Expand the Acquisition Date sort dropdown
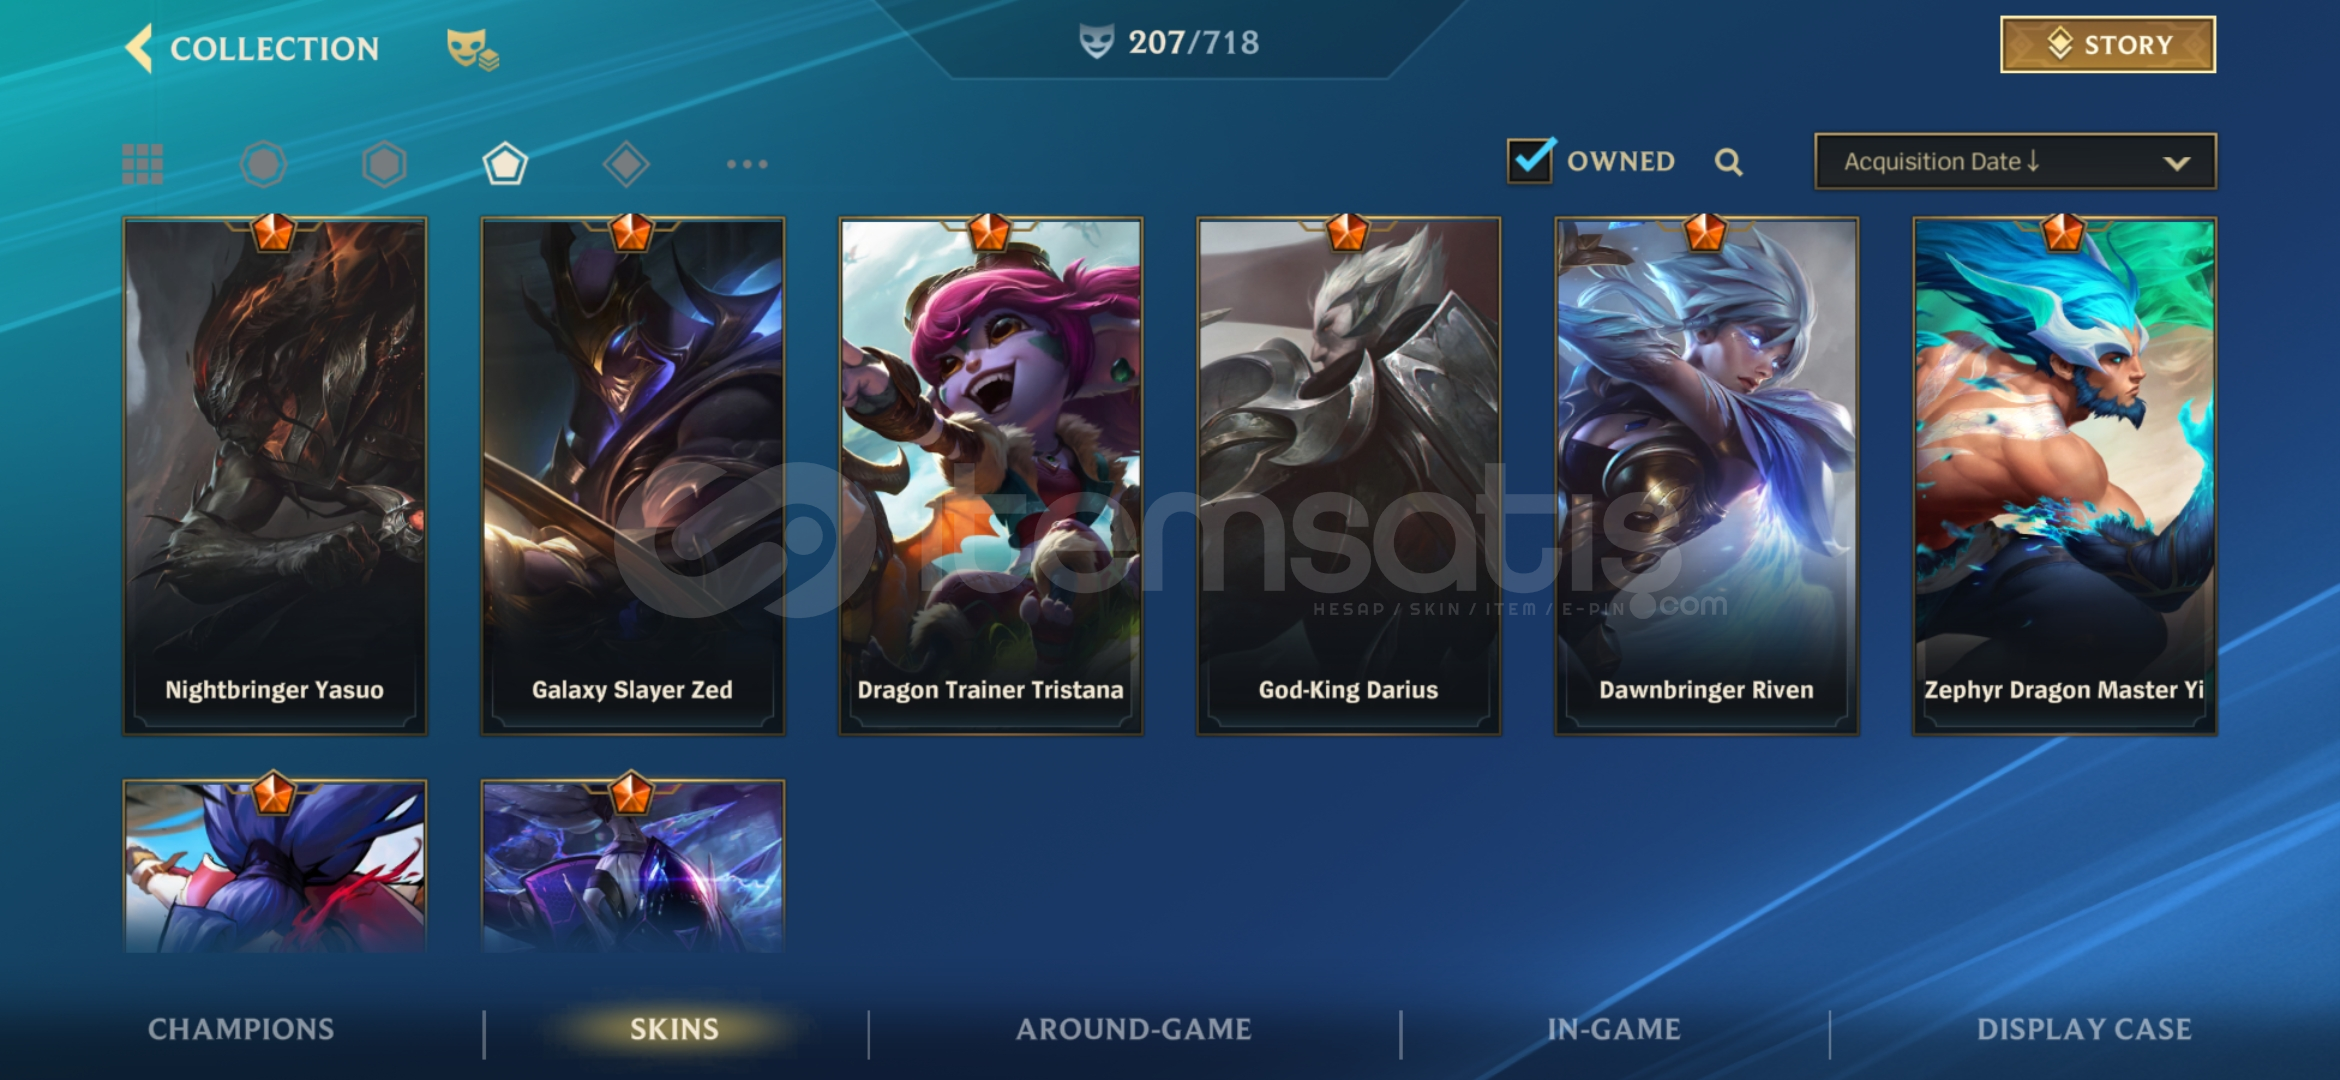Screen dimensions: 2340x1080 (x=2015, y=161)
